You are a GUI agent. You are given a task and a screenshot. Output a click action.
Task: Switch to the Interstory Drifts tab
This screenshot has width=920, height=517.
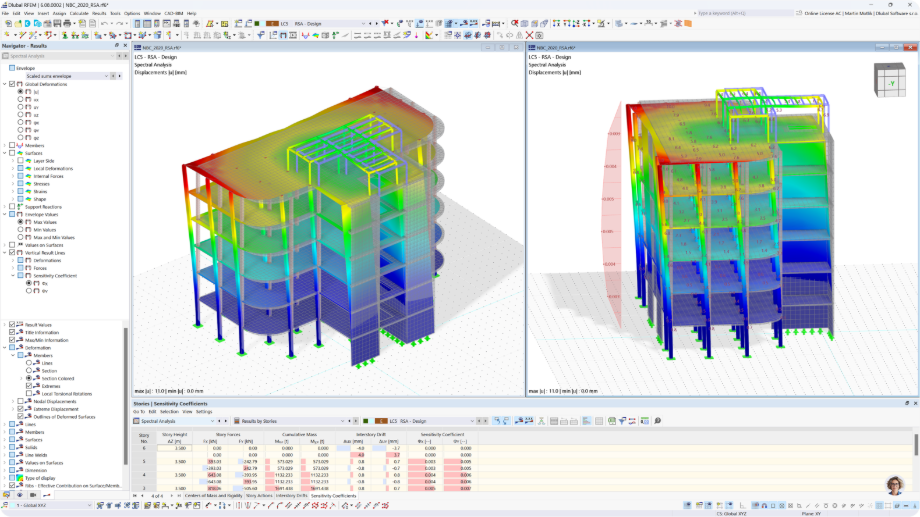point(292,496)
